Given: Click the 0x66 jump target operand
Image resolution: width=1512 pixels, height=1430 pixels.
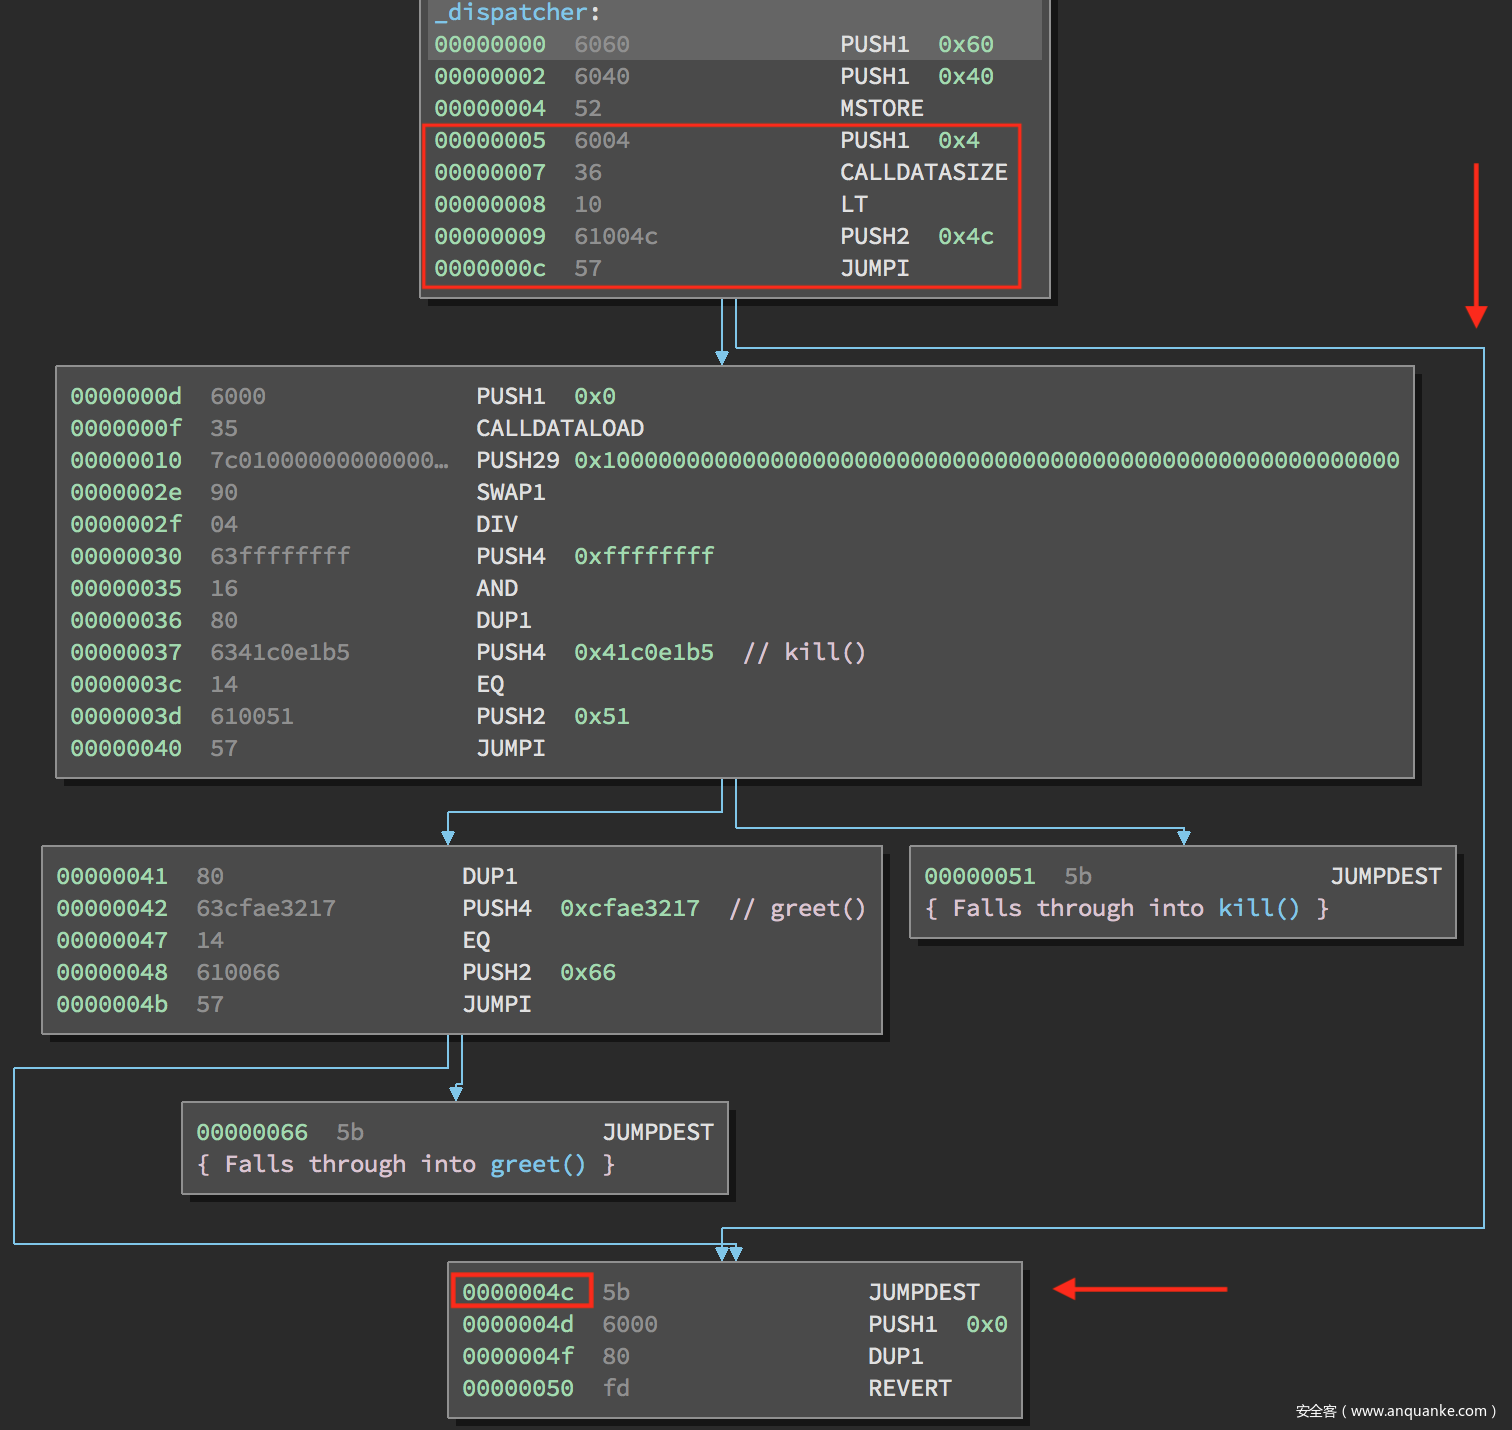Looking at the screenshot, I should click(x=587, y=972).
